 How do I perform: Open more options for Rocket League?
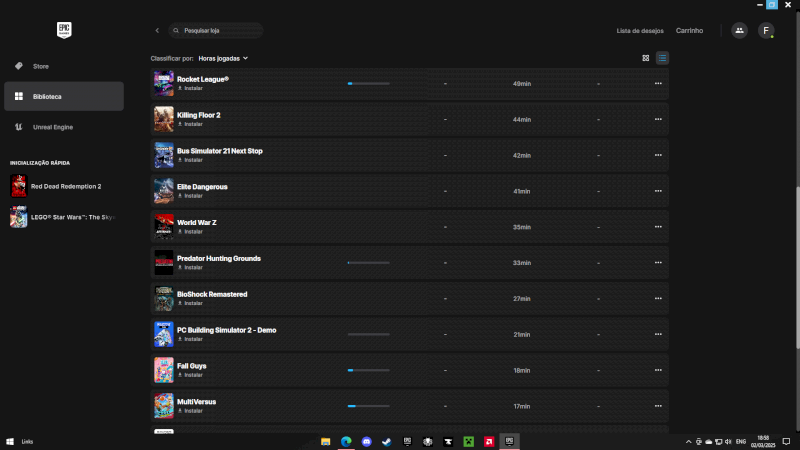coord(657,83)
